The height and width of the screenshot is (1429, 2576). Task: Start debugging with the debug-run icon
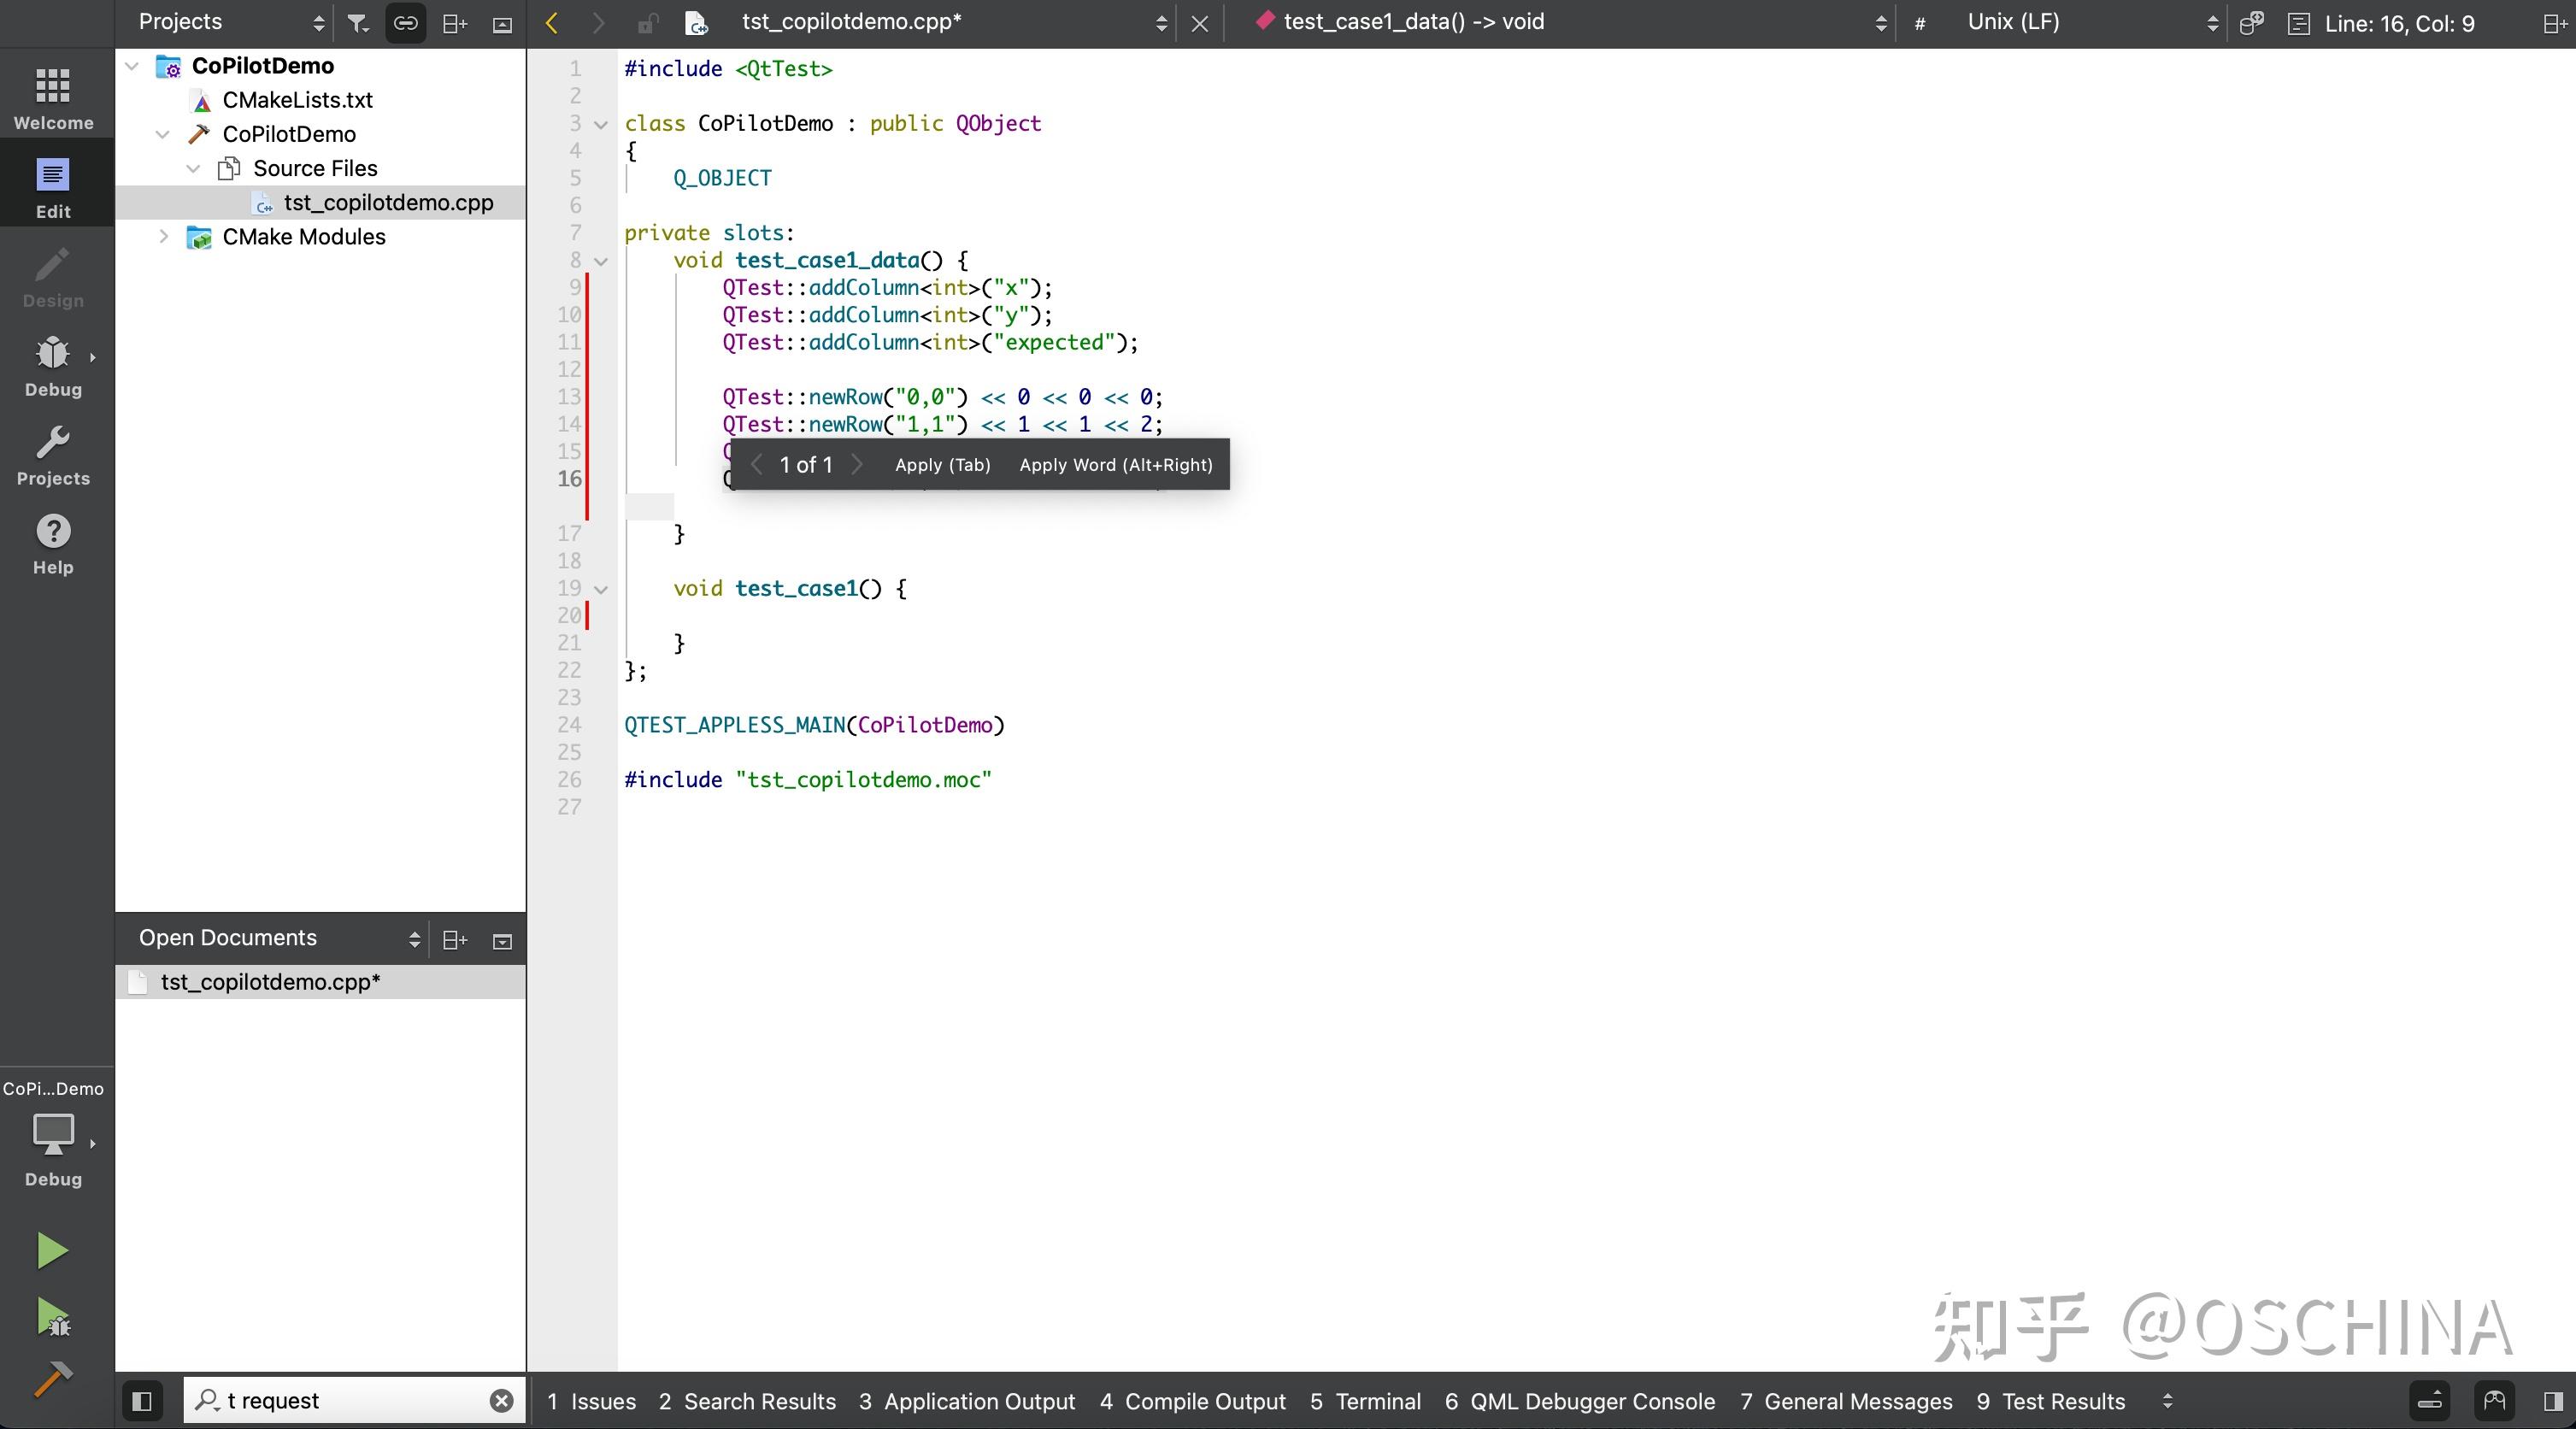pyautogui.click(x=53, y=1318)
